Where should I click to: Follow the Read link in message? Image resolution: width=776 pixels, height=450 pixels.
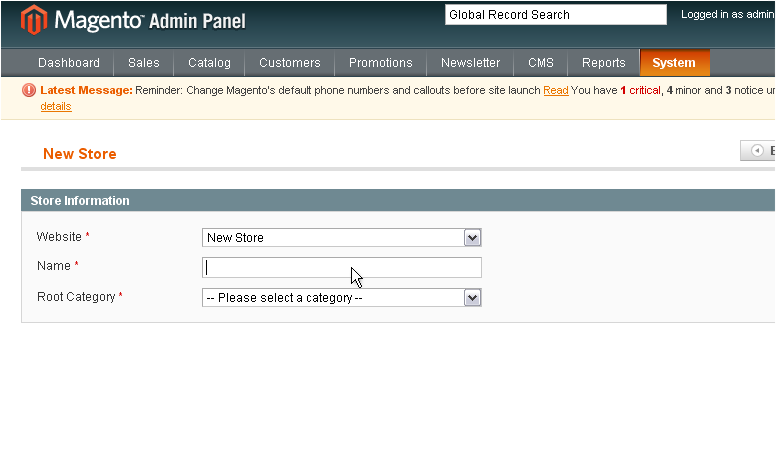tap(556, 91)
